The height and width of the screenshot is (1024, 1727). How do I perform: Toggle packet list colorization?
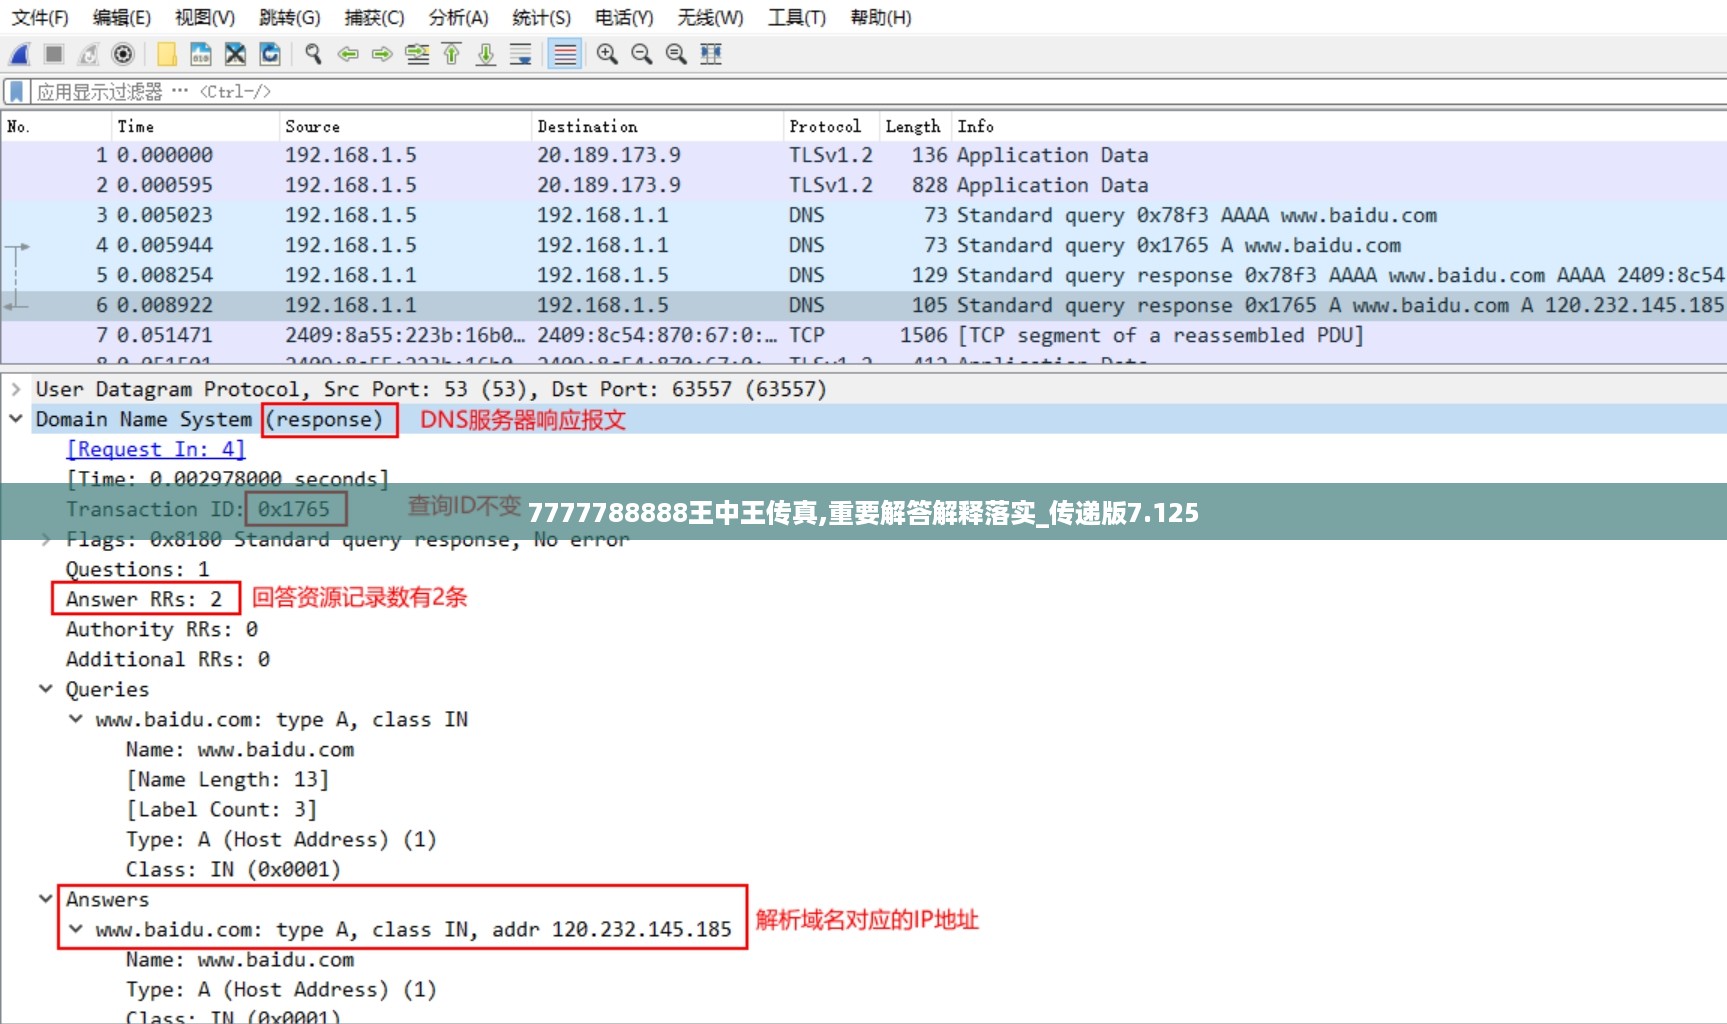(565, 54)
